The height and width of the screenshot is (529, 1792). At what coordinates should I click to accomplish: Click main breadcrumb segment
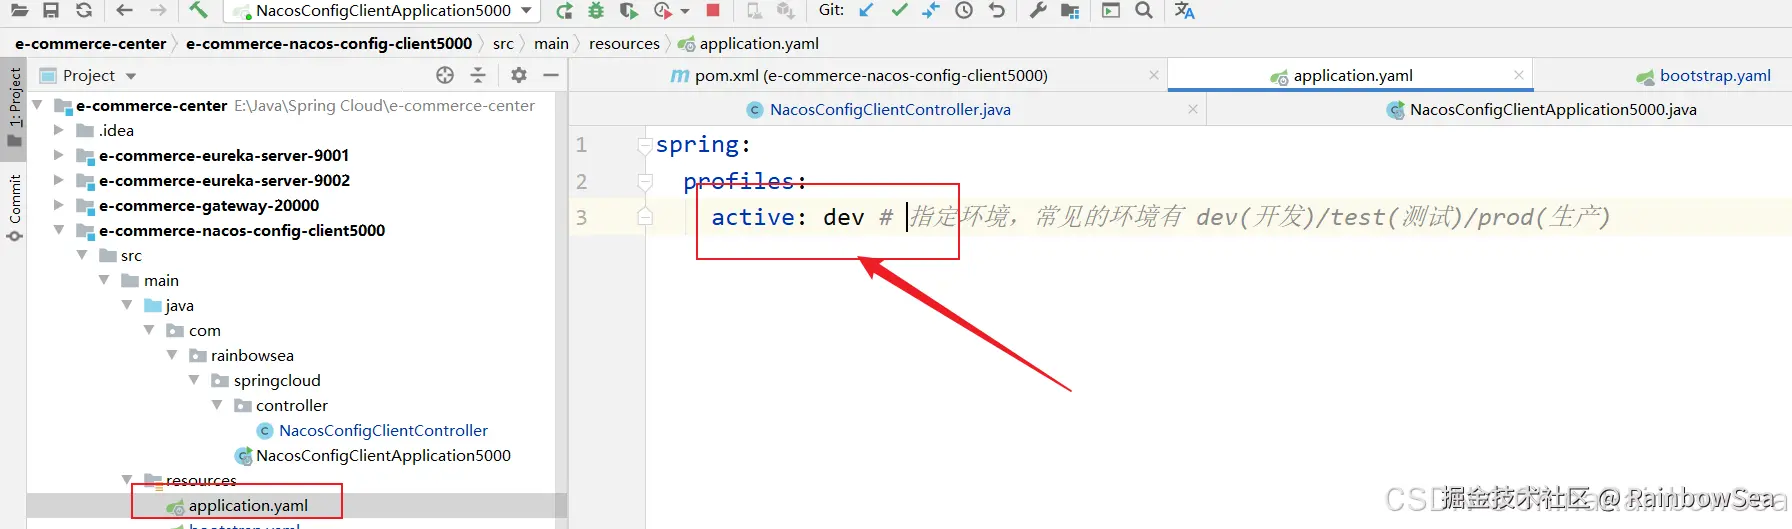(x=551, y=44)
